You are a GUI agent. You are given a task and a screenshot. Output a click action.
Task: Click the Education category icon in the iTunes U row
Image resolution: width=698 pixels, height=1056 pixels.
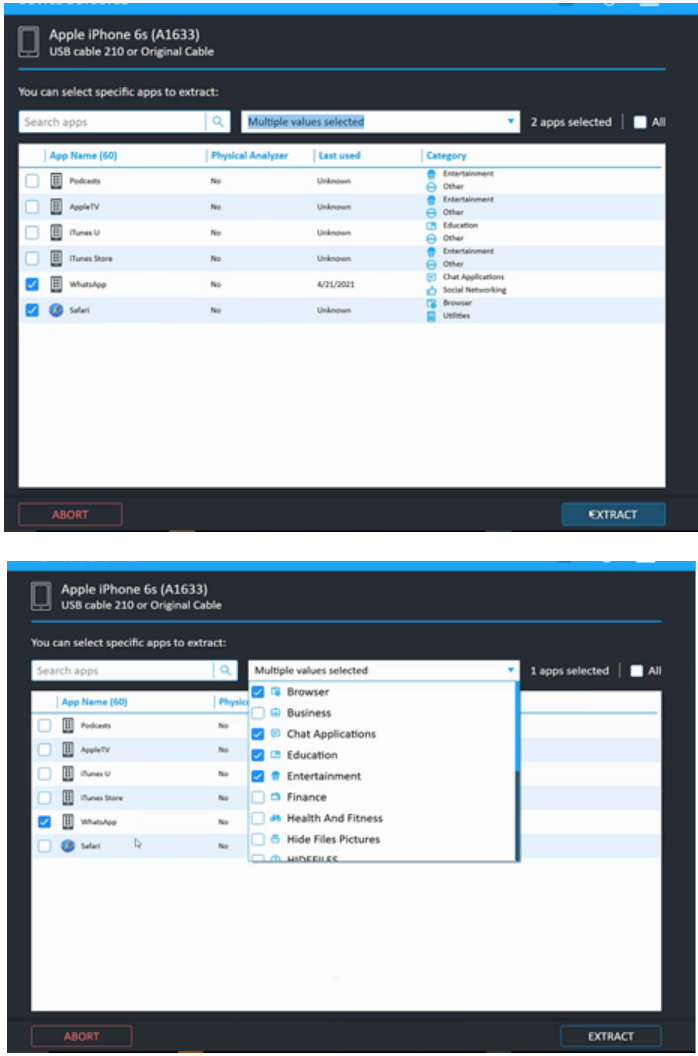click(x=431, y=226)
